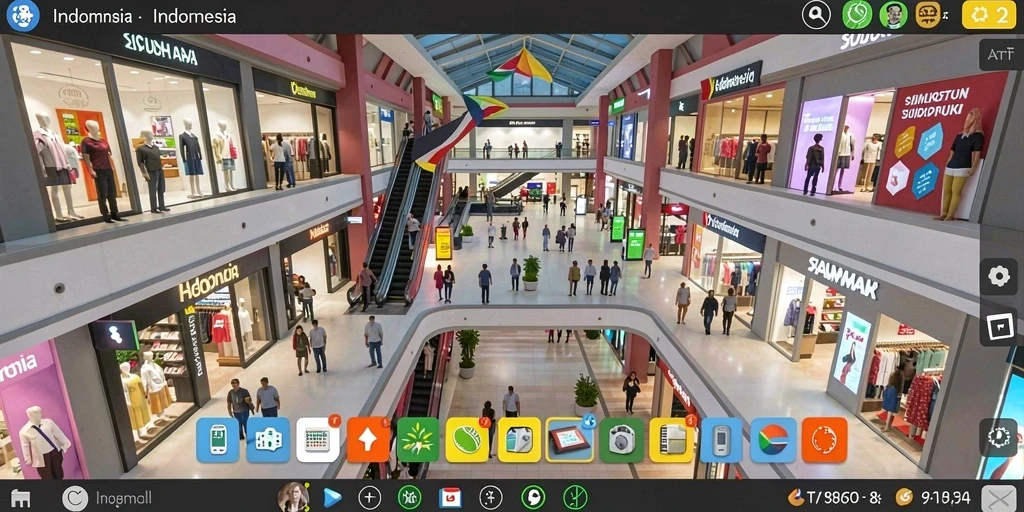Click the SAUMAK store sign
This screenshot has width=1024, height=512.
pyautogui.click(x=843, y=277)
